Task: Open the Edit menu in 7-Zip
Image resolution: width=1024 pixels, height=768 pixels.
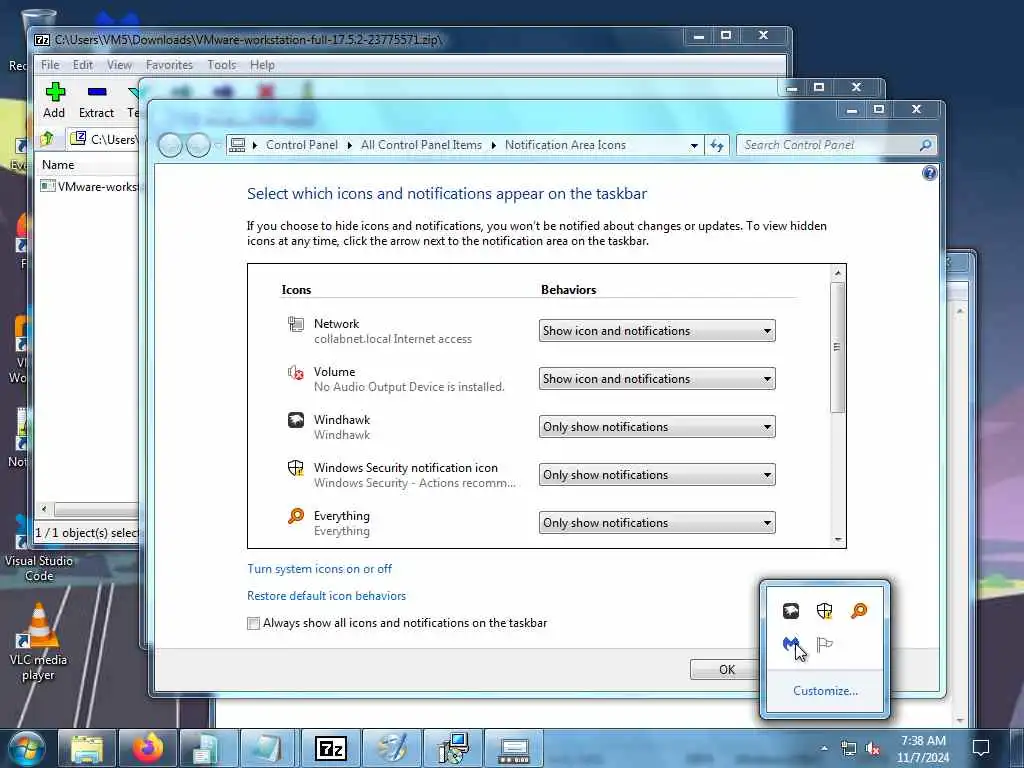Action: 82,65
